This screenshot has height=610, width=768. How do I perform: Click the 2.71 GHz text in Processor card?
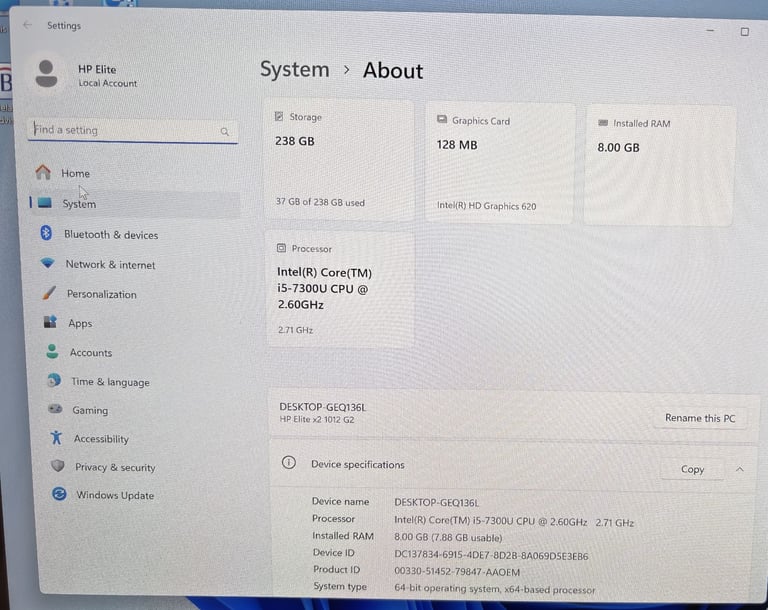tap(295, 330)
